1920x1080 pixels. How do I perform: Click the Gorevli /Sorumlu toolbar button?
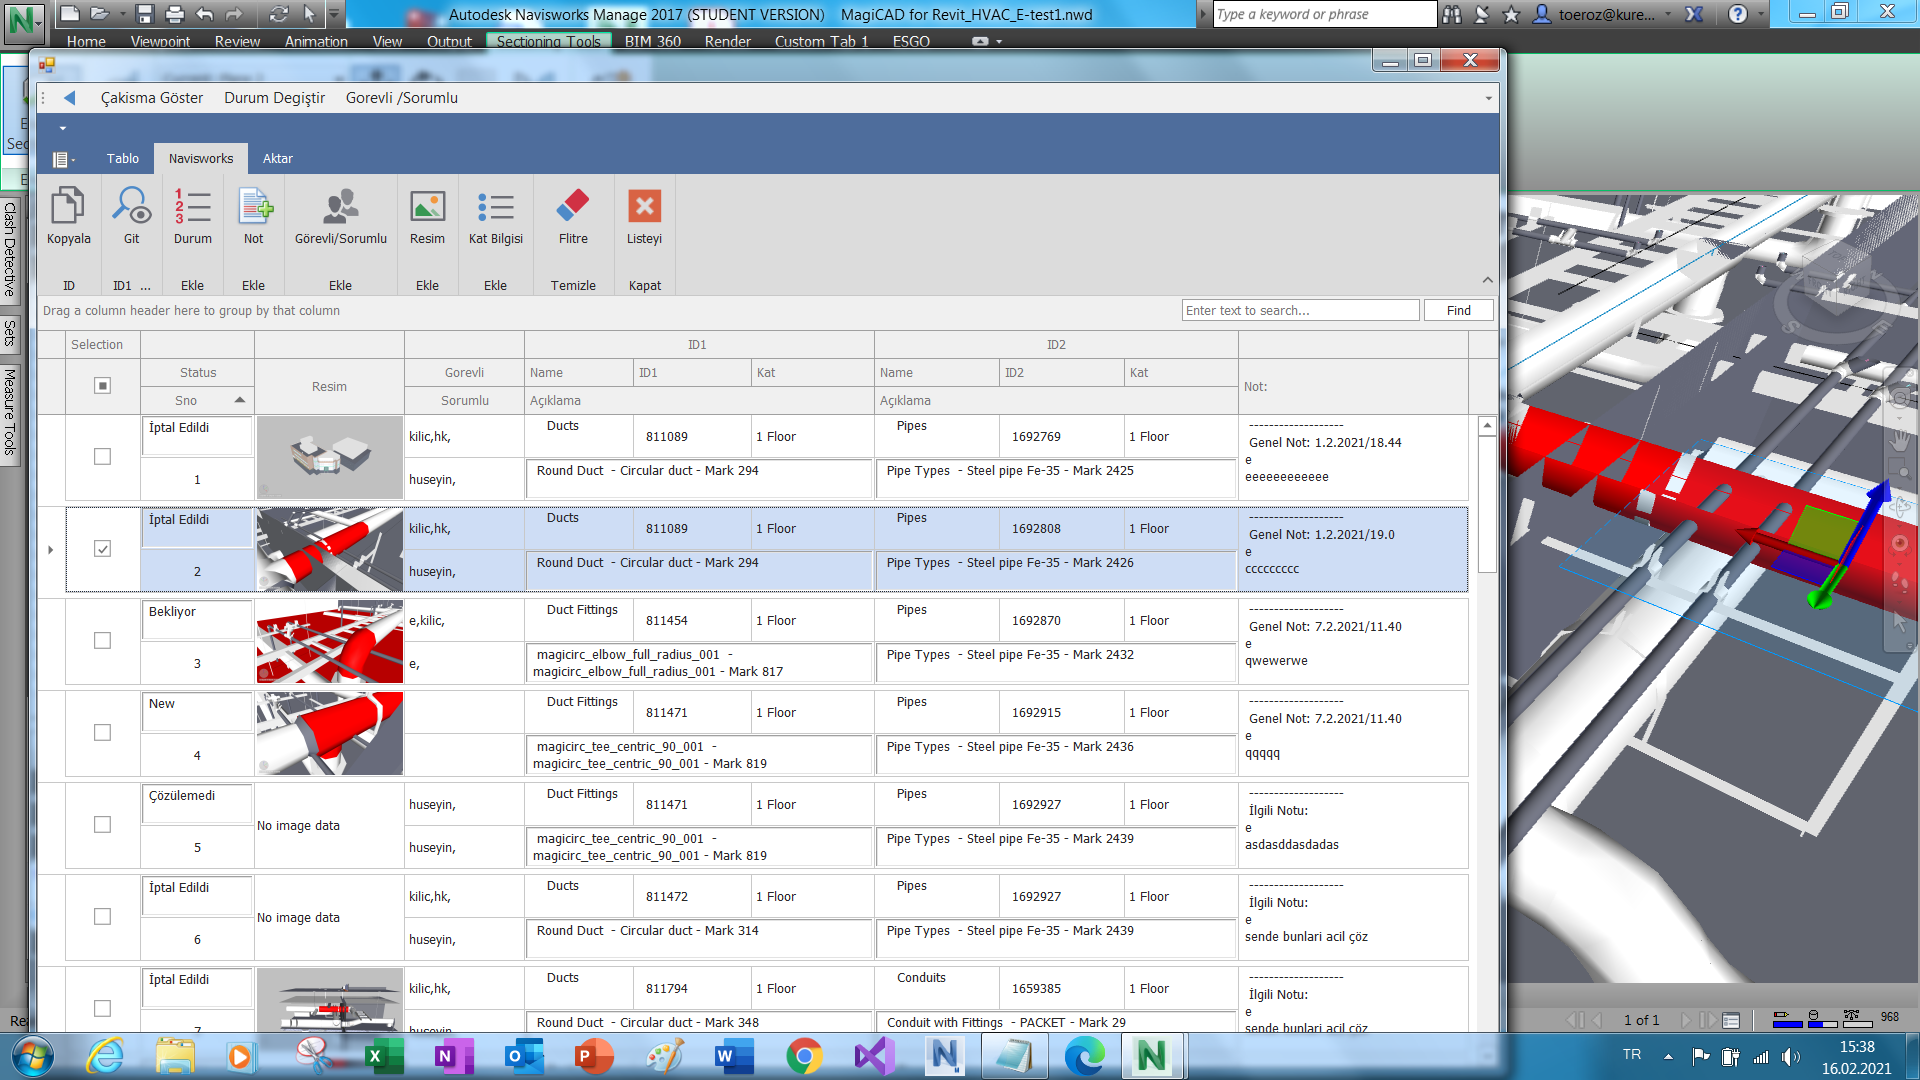401,98
